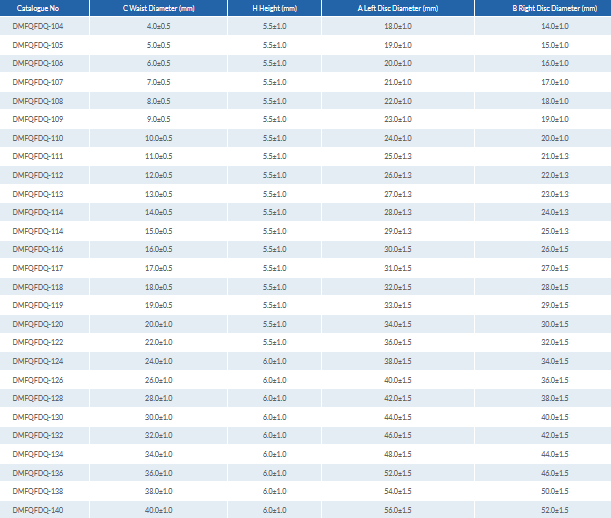Click the height value in DMFQFDQ-126 row
This screenshot has width=611, height=518.
tap(275, 379)
